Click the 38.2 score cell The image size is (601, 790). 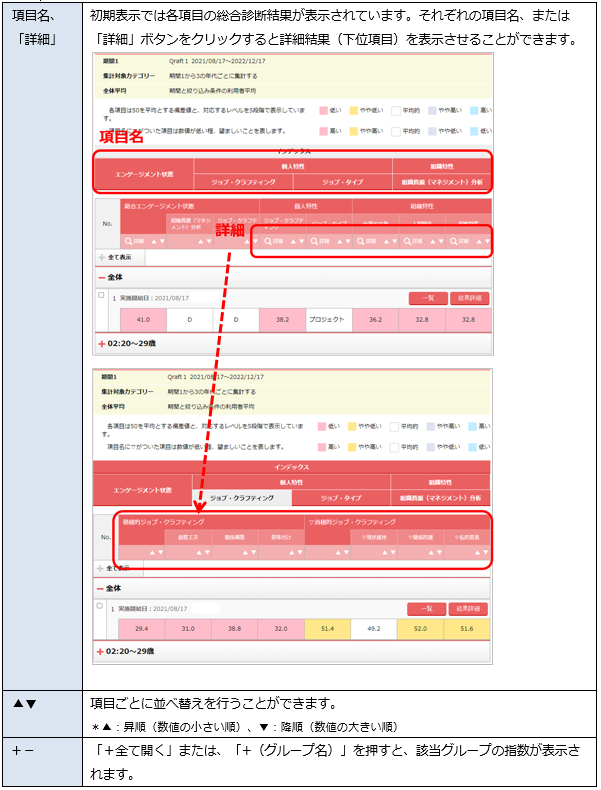283,320
